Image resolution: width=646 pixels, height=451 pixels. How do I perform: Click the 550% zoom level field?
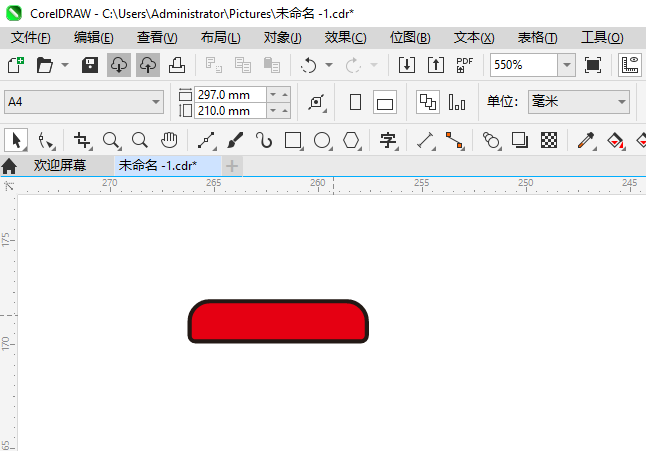(524, 65)
